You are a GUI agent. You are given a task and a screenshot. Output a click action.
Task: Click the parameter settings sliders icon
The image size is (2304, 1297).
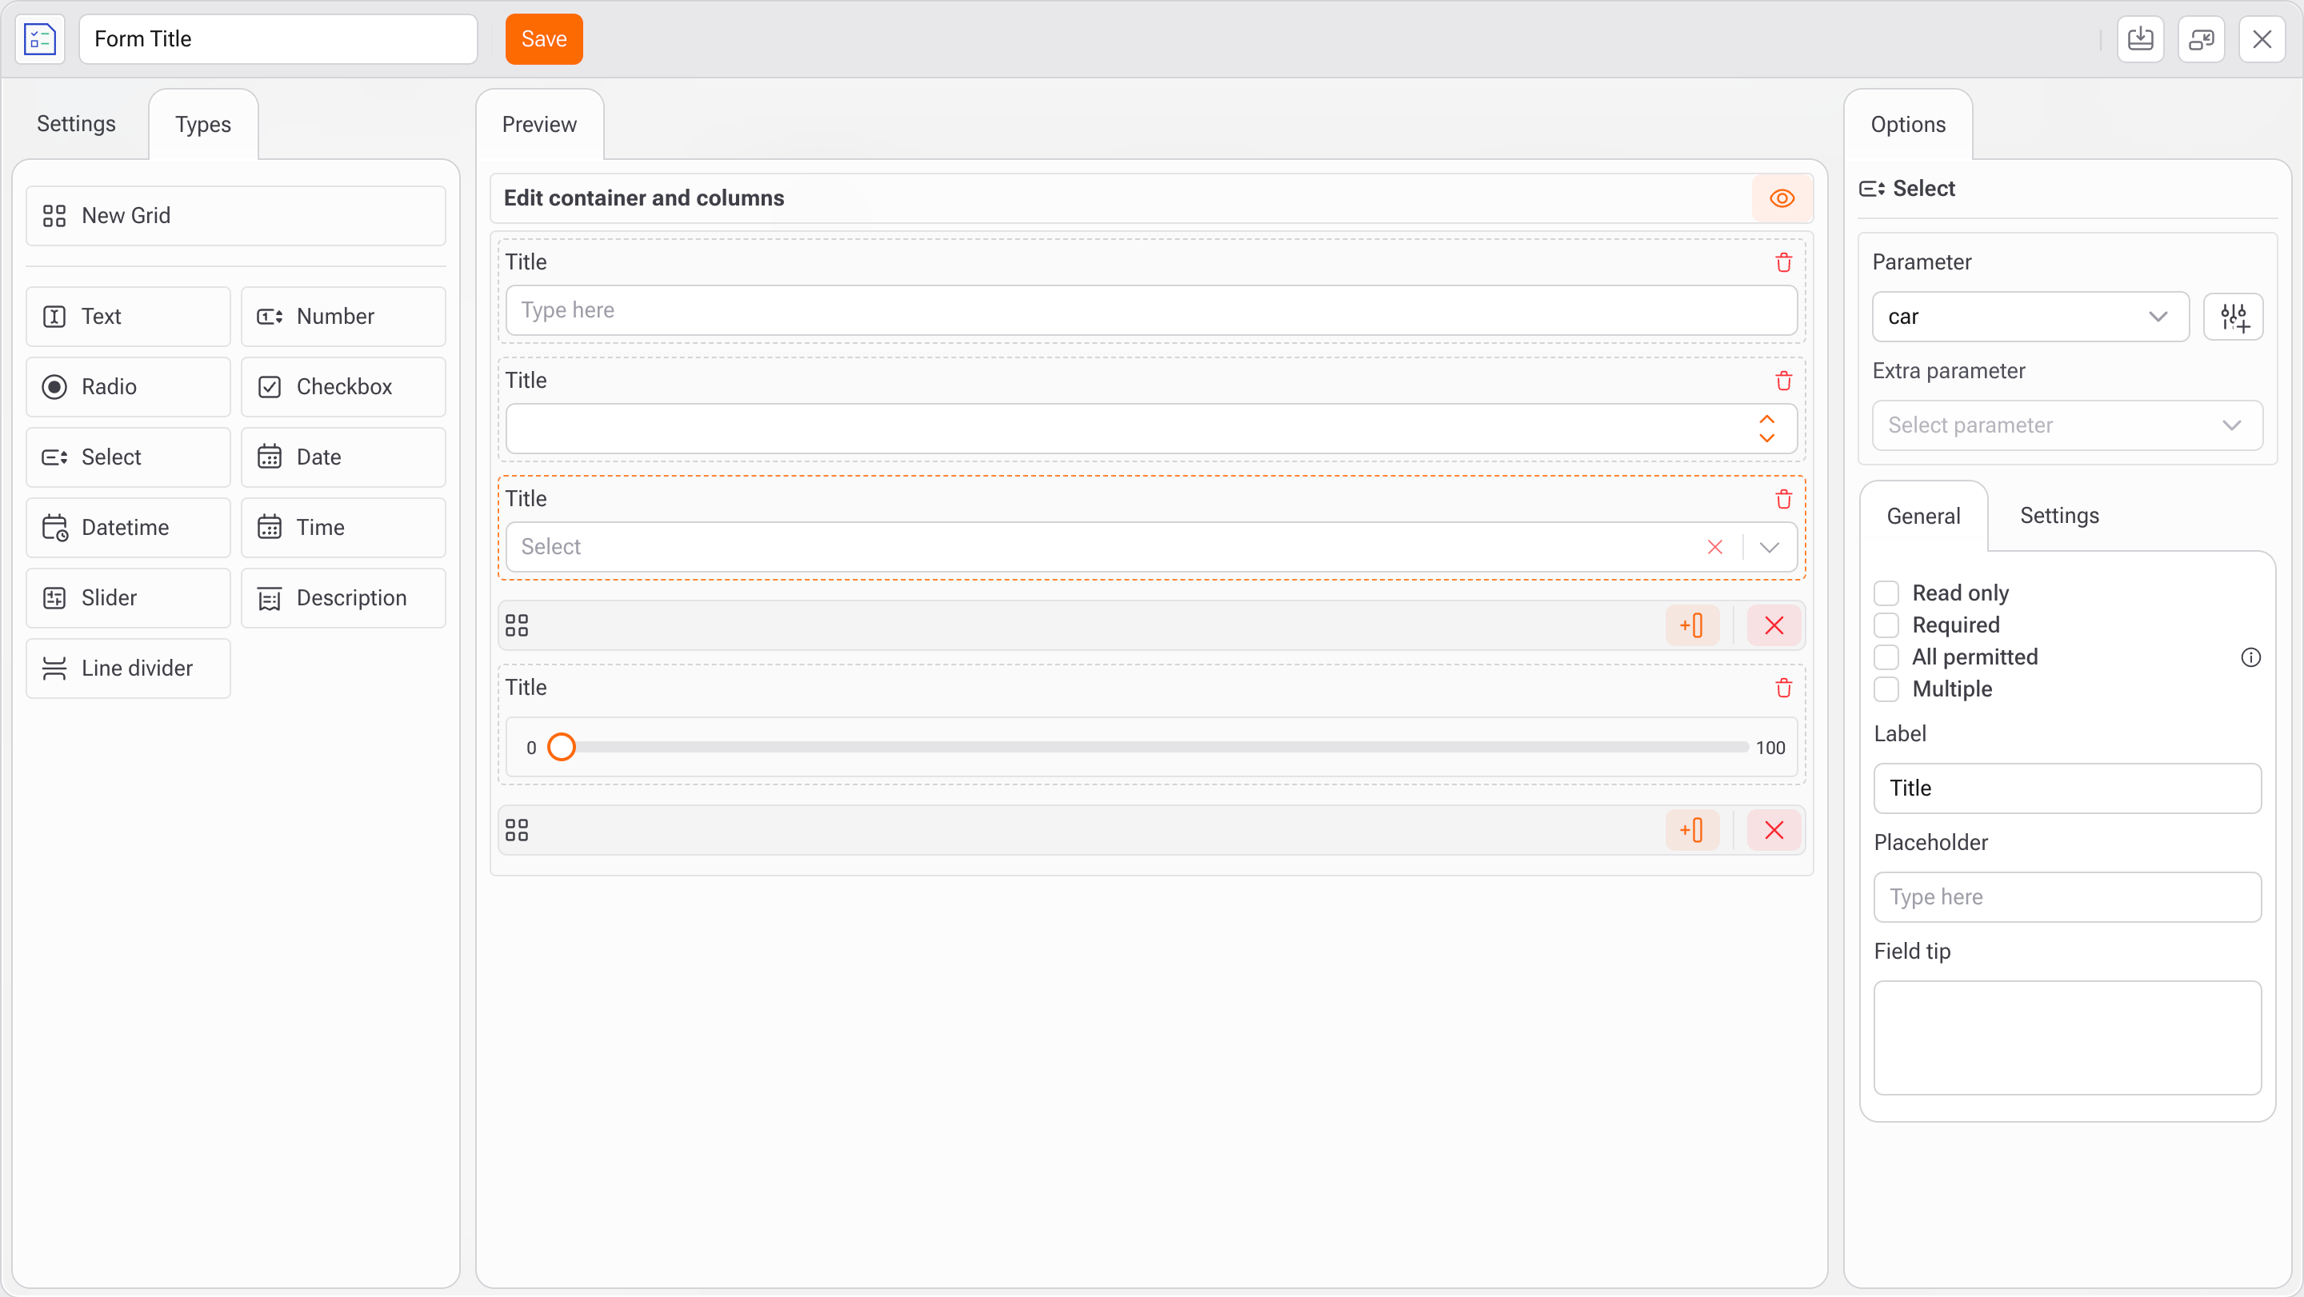[2233, 317]
